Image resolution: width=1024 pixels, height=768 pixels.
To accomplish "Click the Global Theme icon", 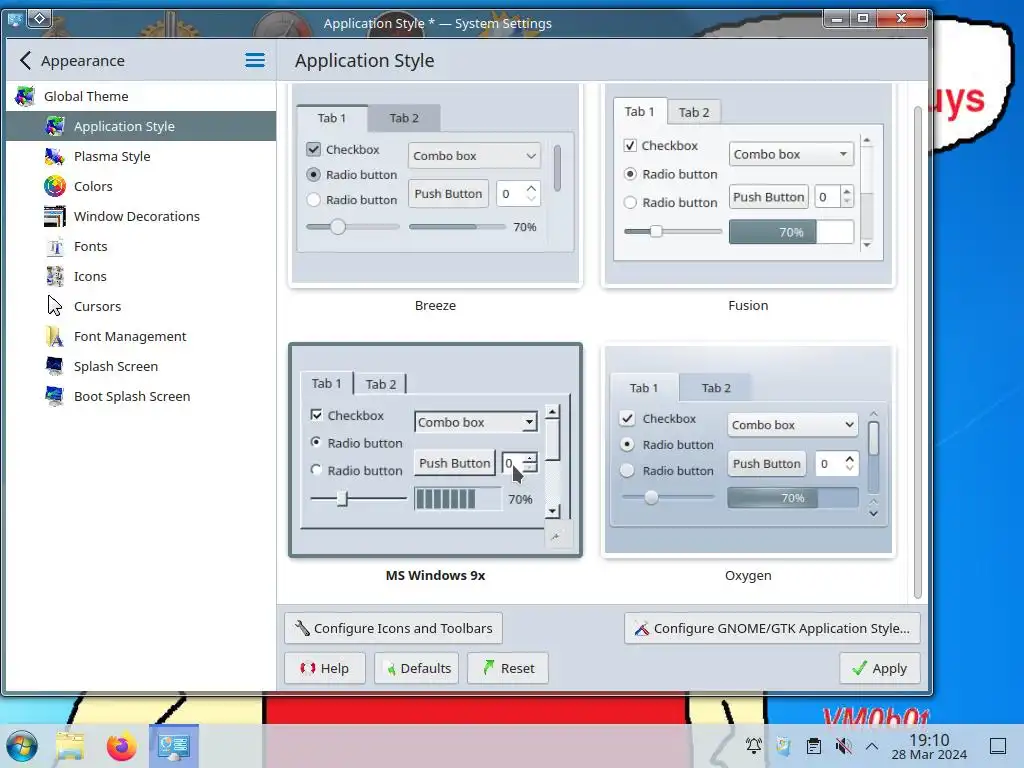I will [25, 97].
